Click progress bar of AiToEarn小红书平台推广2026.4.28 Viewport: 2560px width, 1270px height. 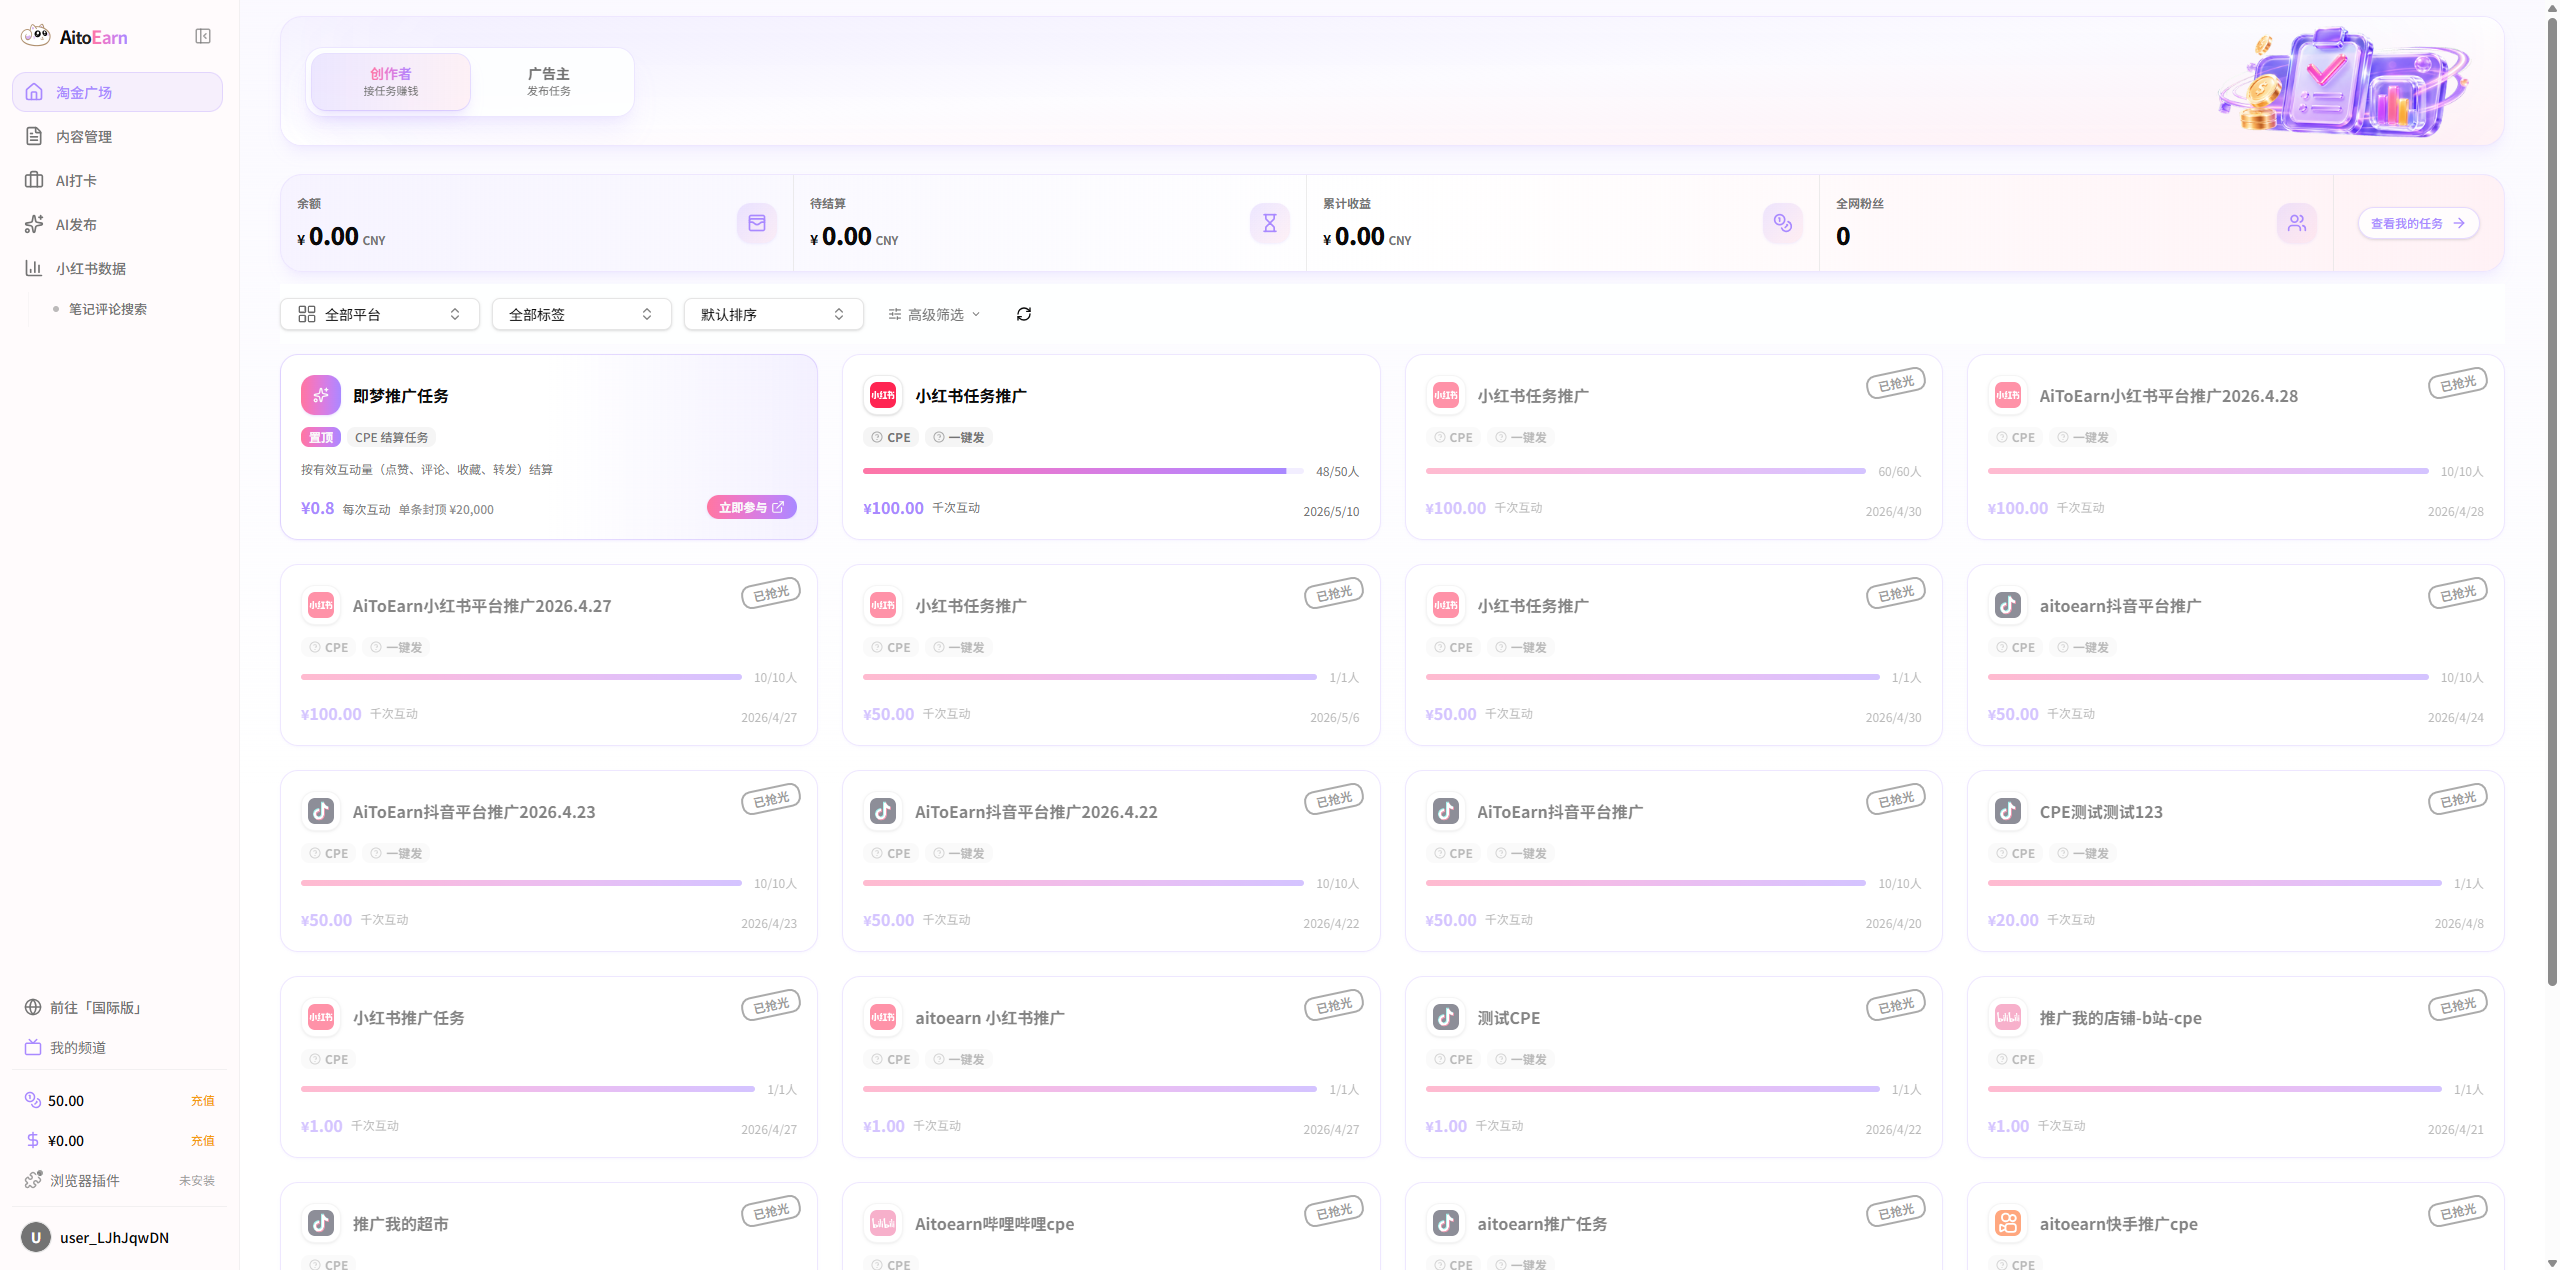[2208, 470]
